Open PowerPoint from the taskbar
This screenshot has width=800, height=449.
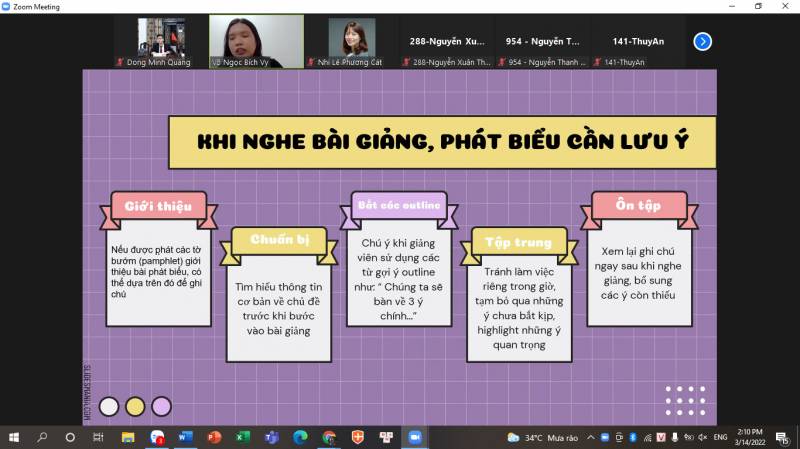coord(214,437)
